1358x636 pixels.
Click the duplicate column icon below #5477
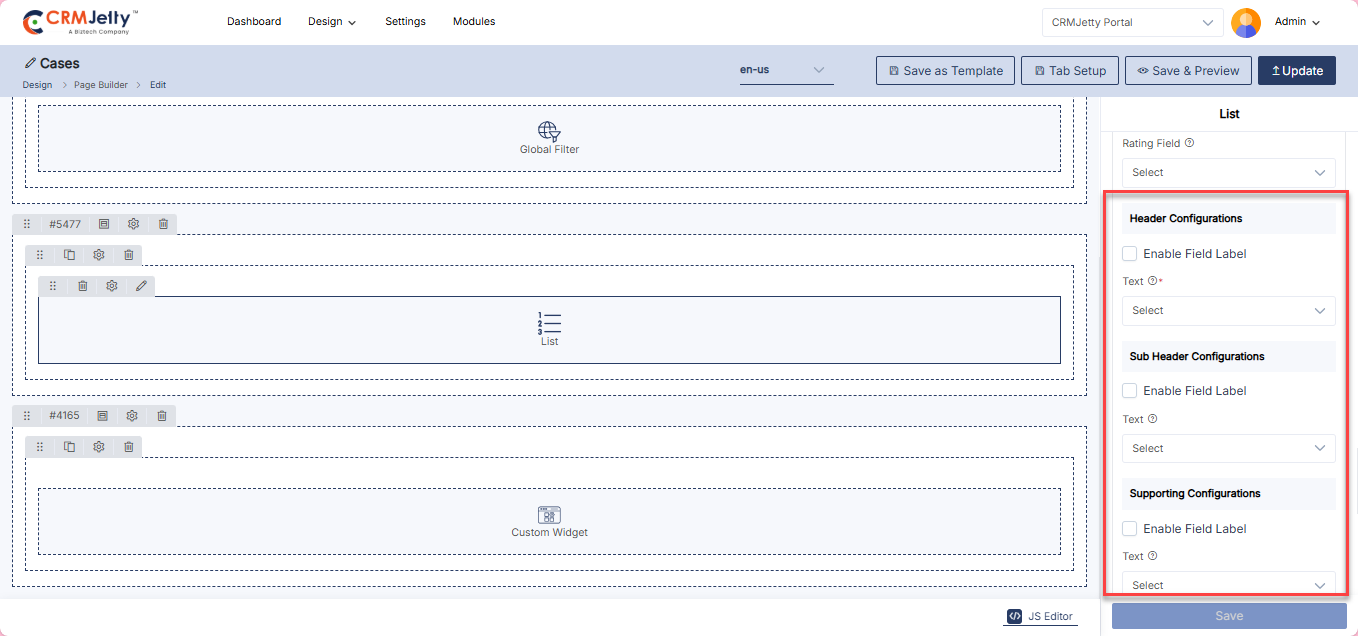click(69, 255)
